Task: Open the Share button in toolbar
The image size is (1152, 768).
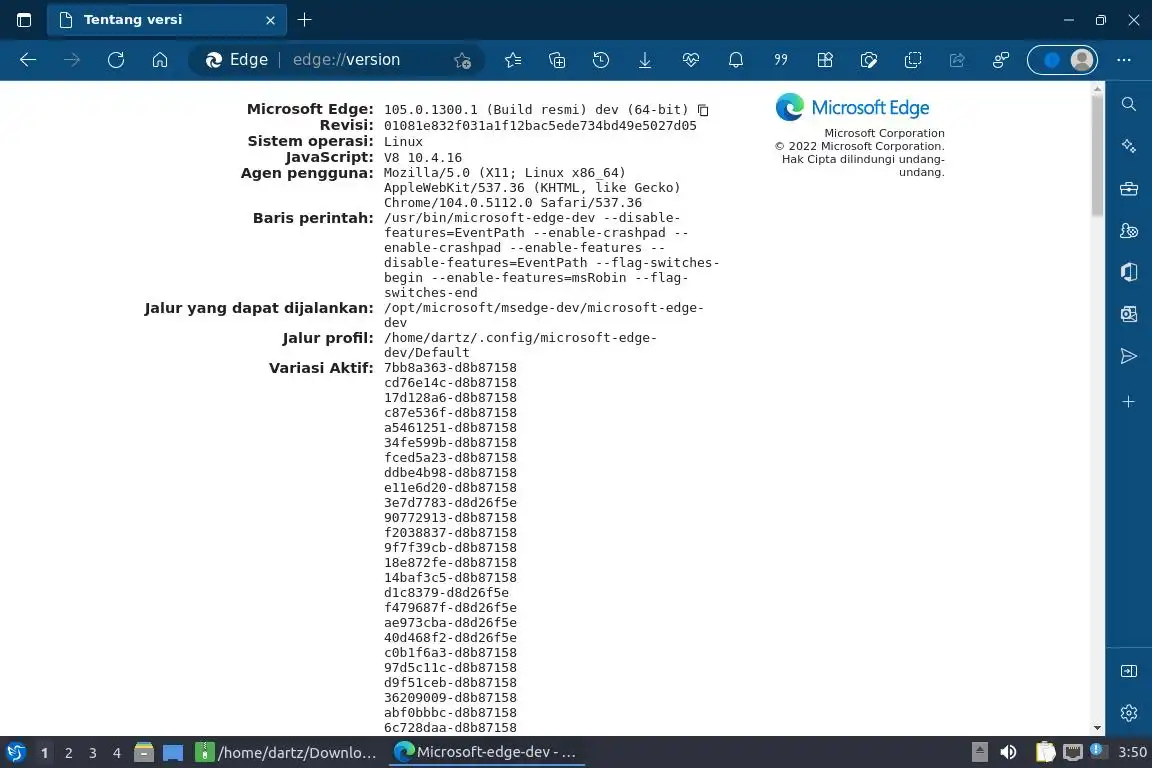Action: coord(957,60)
